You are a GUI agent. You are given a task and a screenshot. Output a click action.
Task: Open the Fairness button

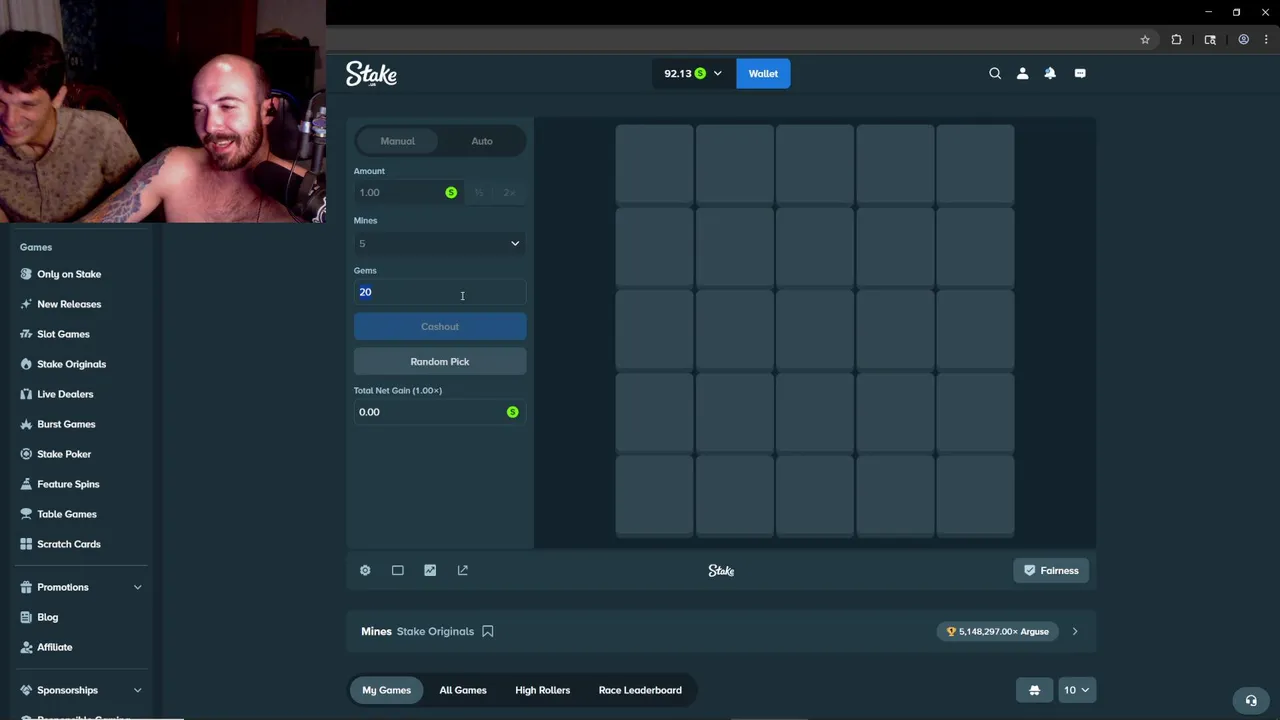1051,570
